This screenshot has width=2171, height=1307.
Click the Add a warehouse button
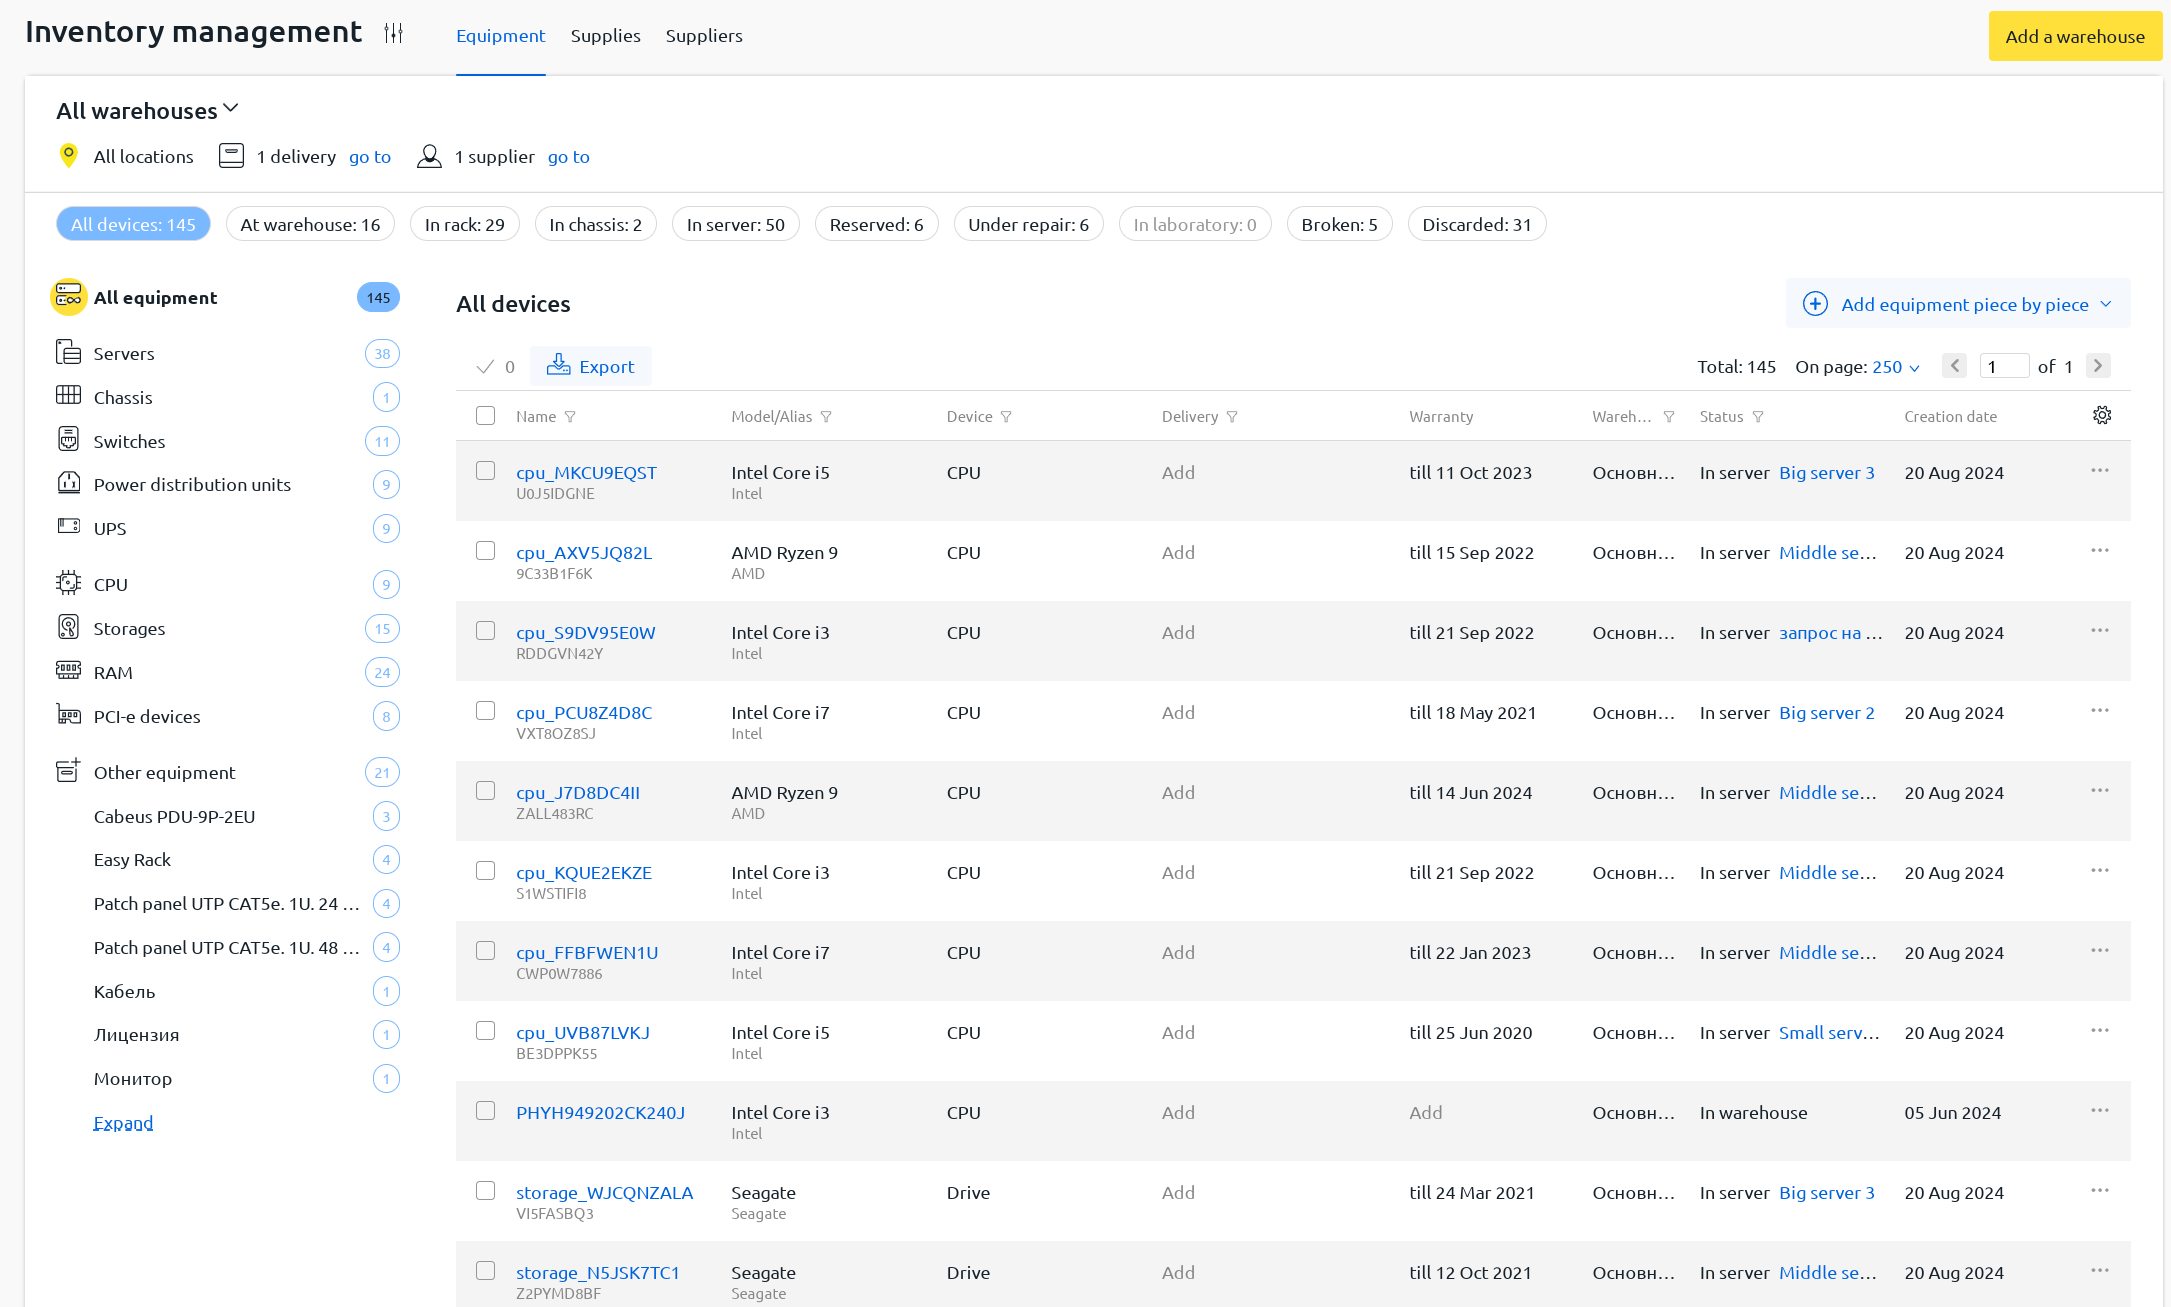pyautogui.click(x=2074, y=36)
